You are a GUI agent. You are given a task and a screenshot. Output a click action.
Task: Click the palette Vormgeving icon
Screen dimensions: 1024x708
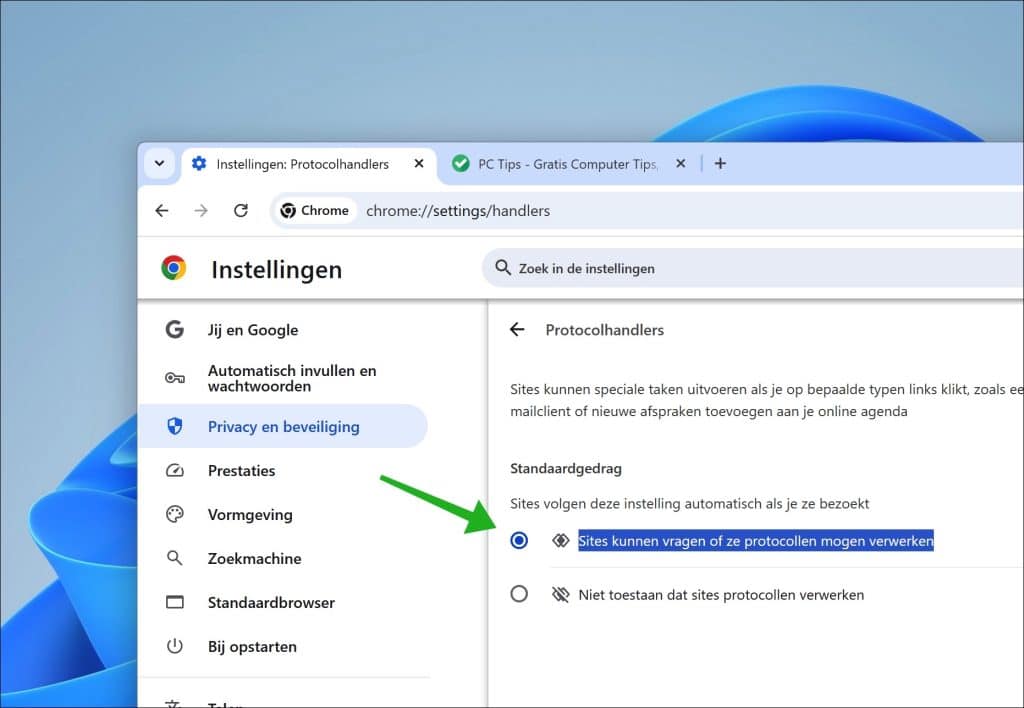[x=174, y=514]
